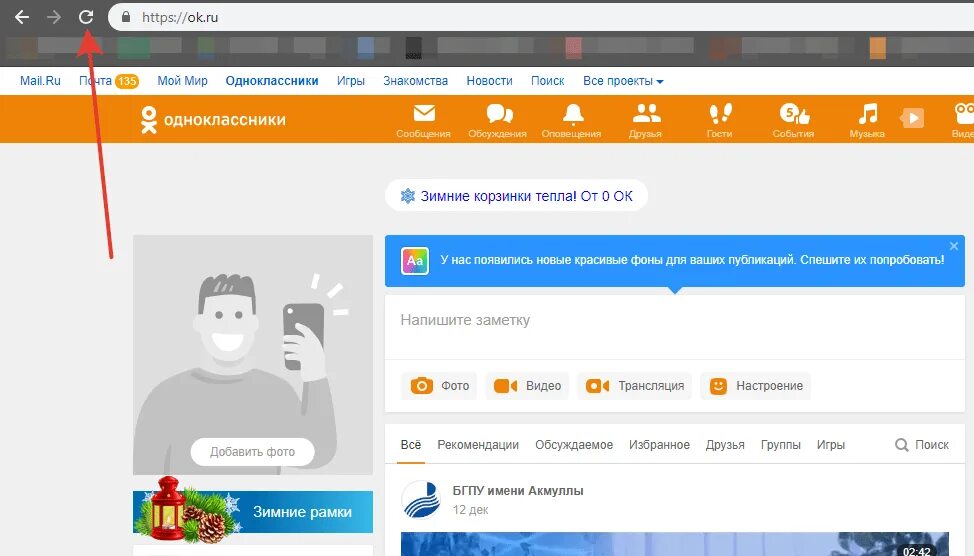Open the Знакомства link
Viewport: 974px width, 556px height.
pos(416,81)
